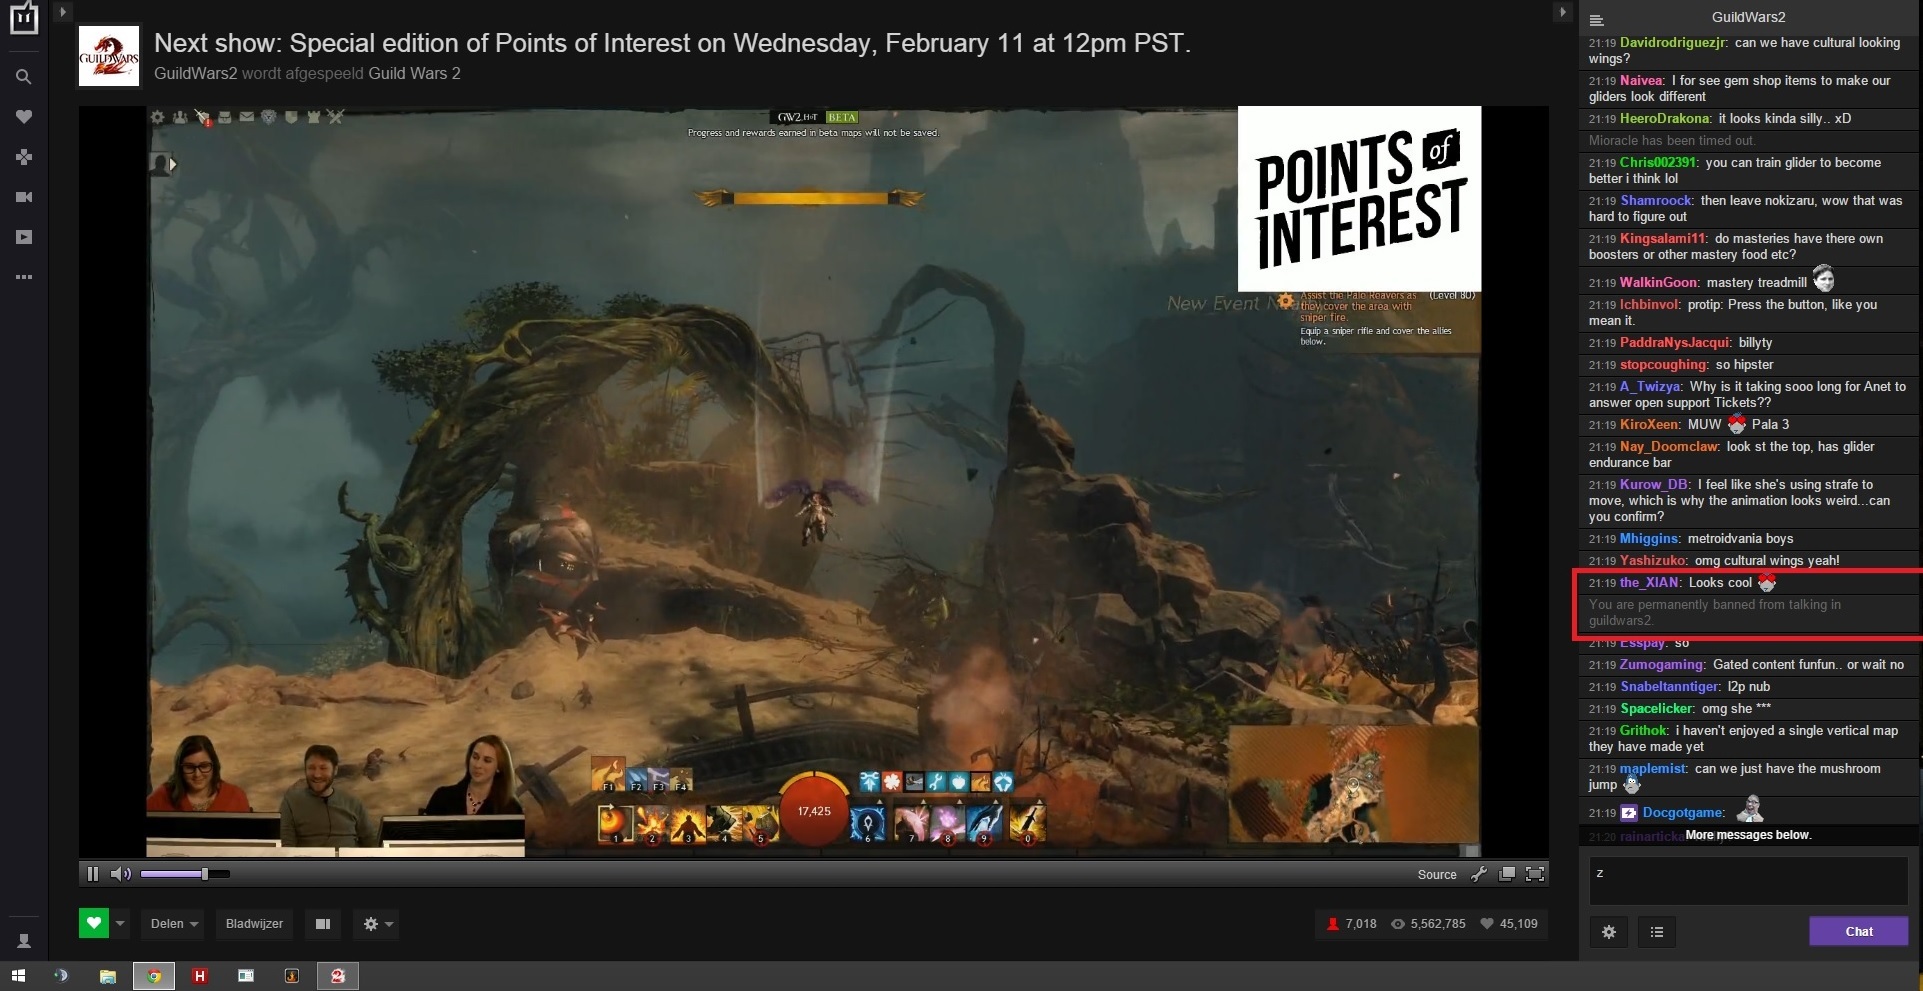Click Grithok's chat username
The image size is (1923, 991).
1643,731
